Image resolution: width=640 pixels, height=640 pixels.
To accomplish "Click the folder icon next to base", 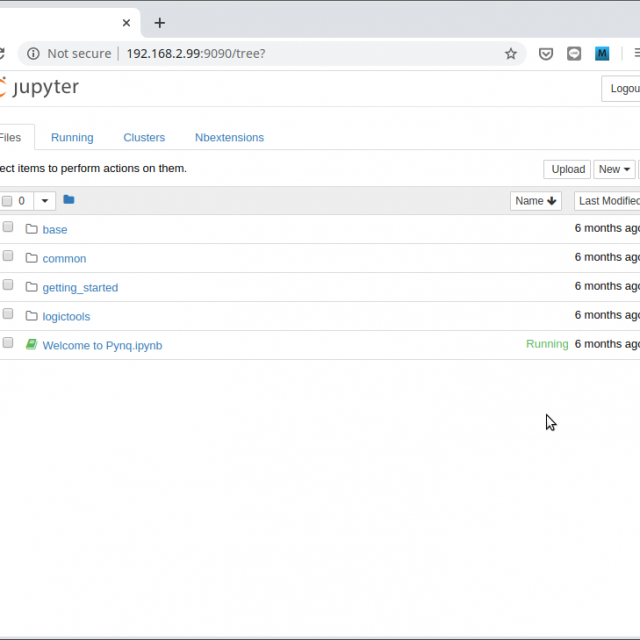I will click(31, 229).
